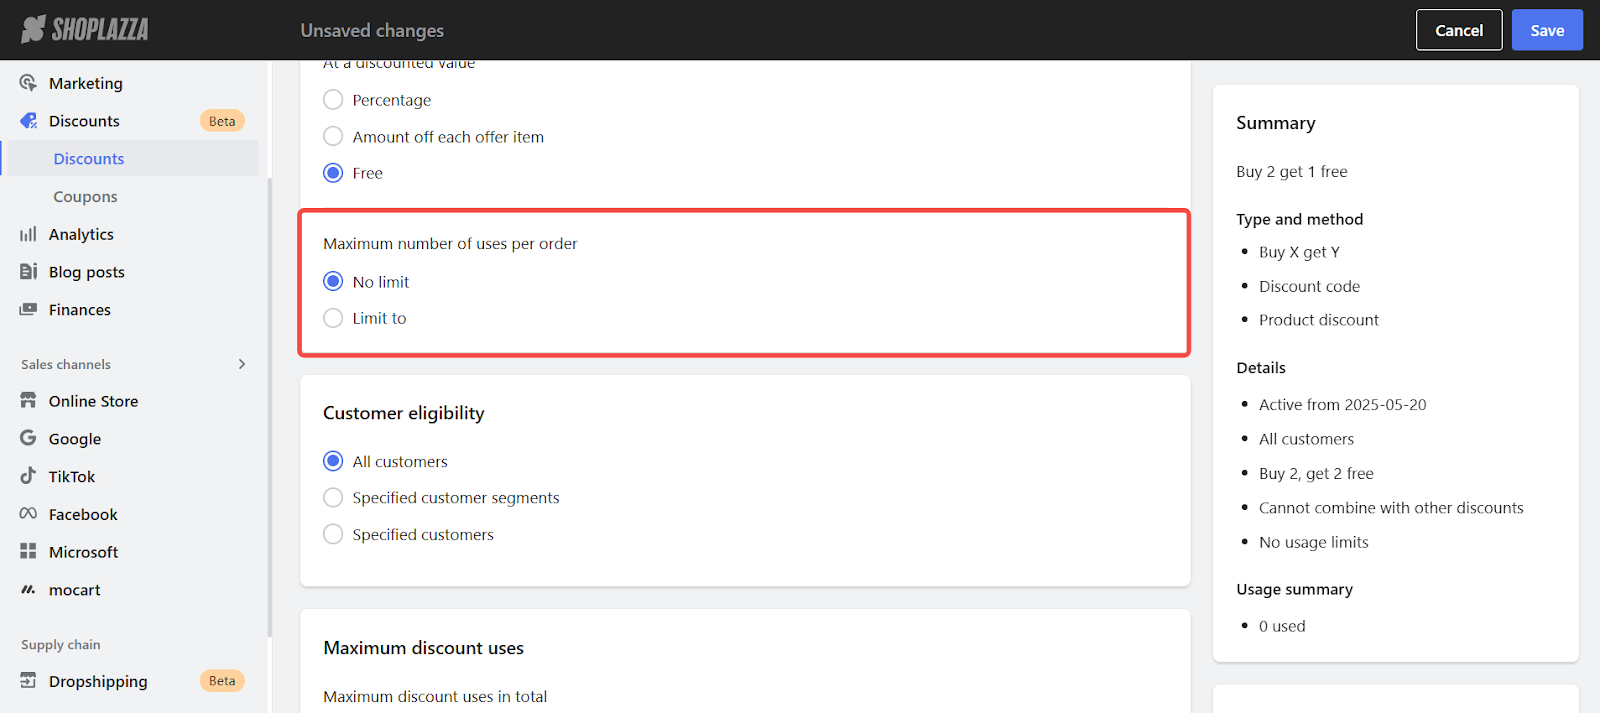This screenshot has width=1600, height=713.
Task: Open Dropshipping in Supply chain section
Action: tap(98, 681)
